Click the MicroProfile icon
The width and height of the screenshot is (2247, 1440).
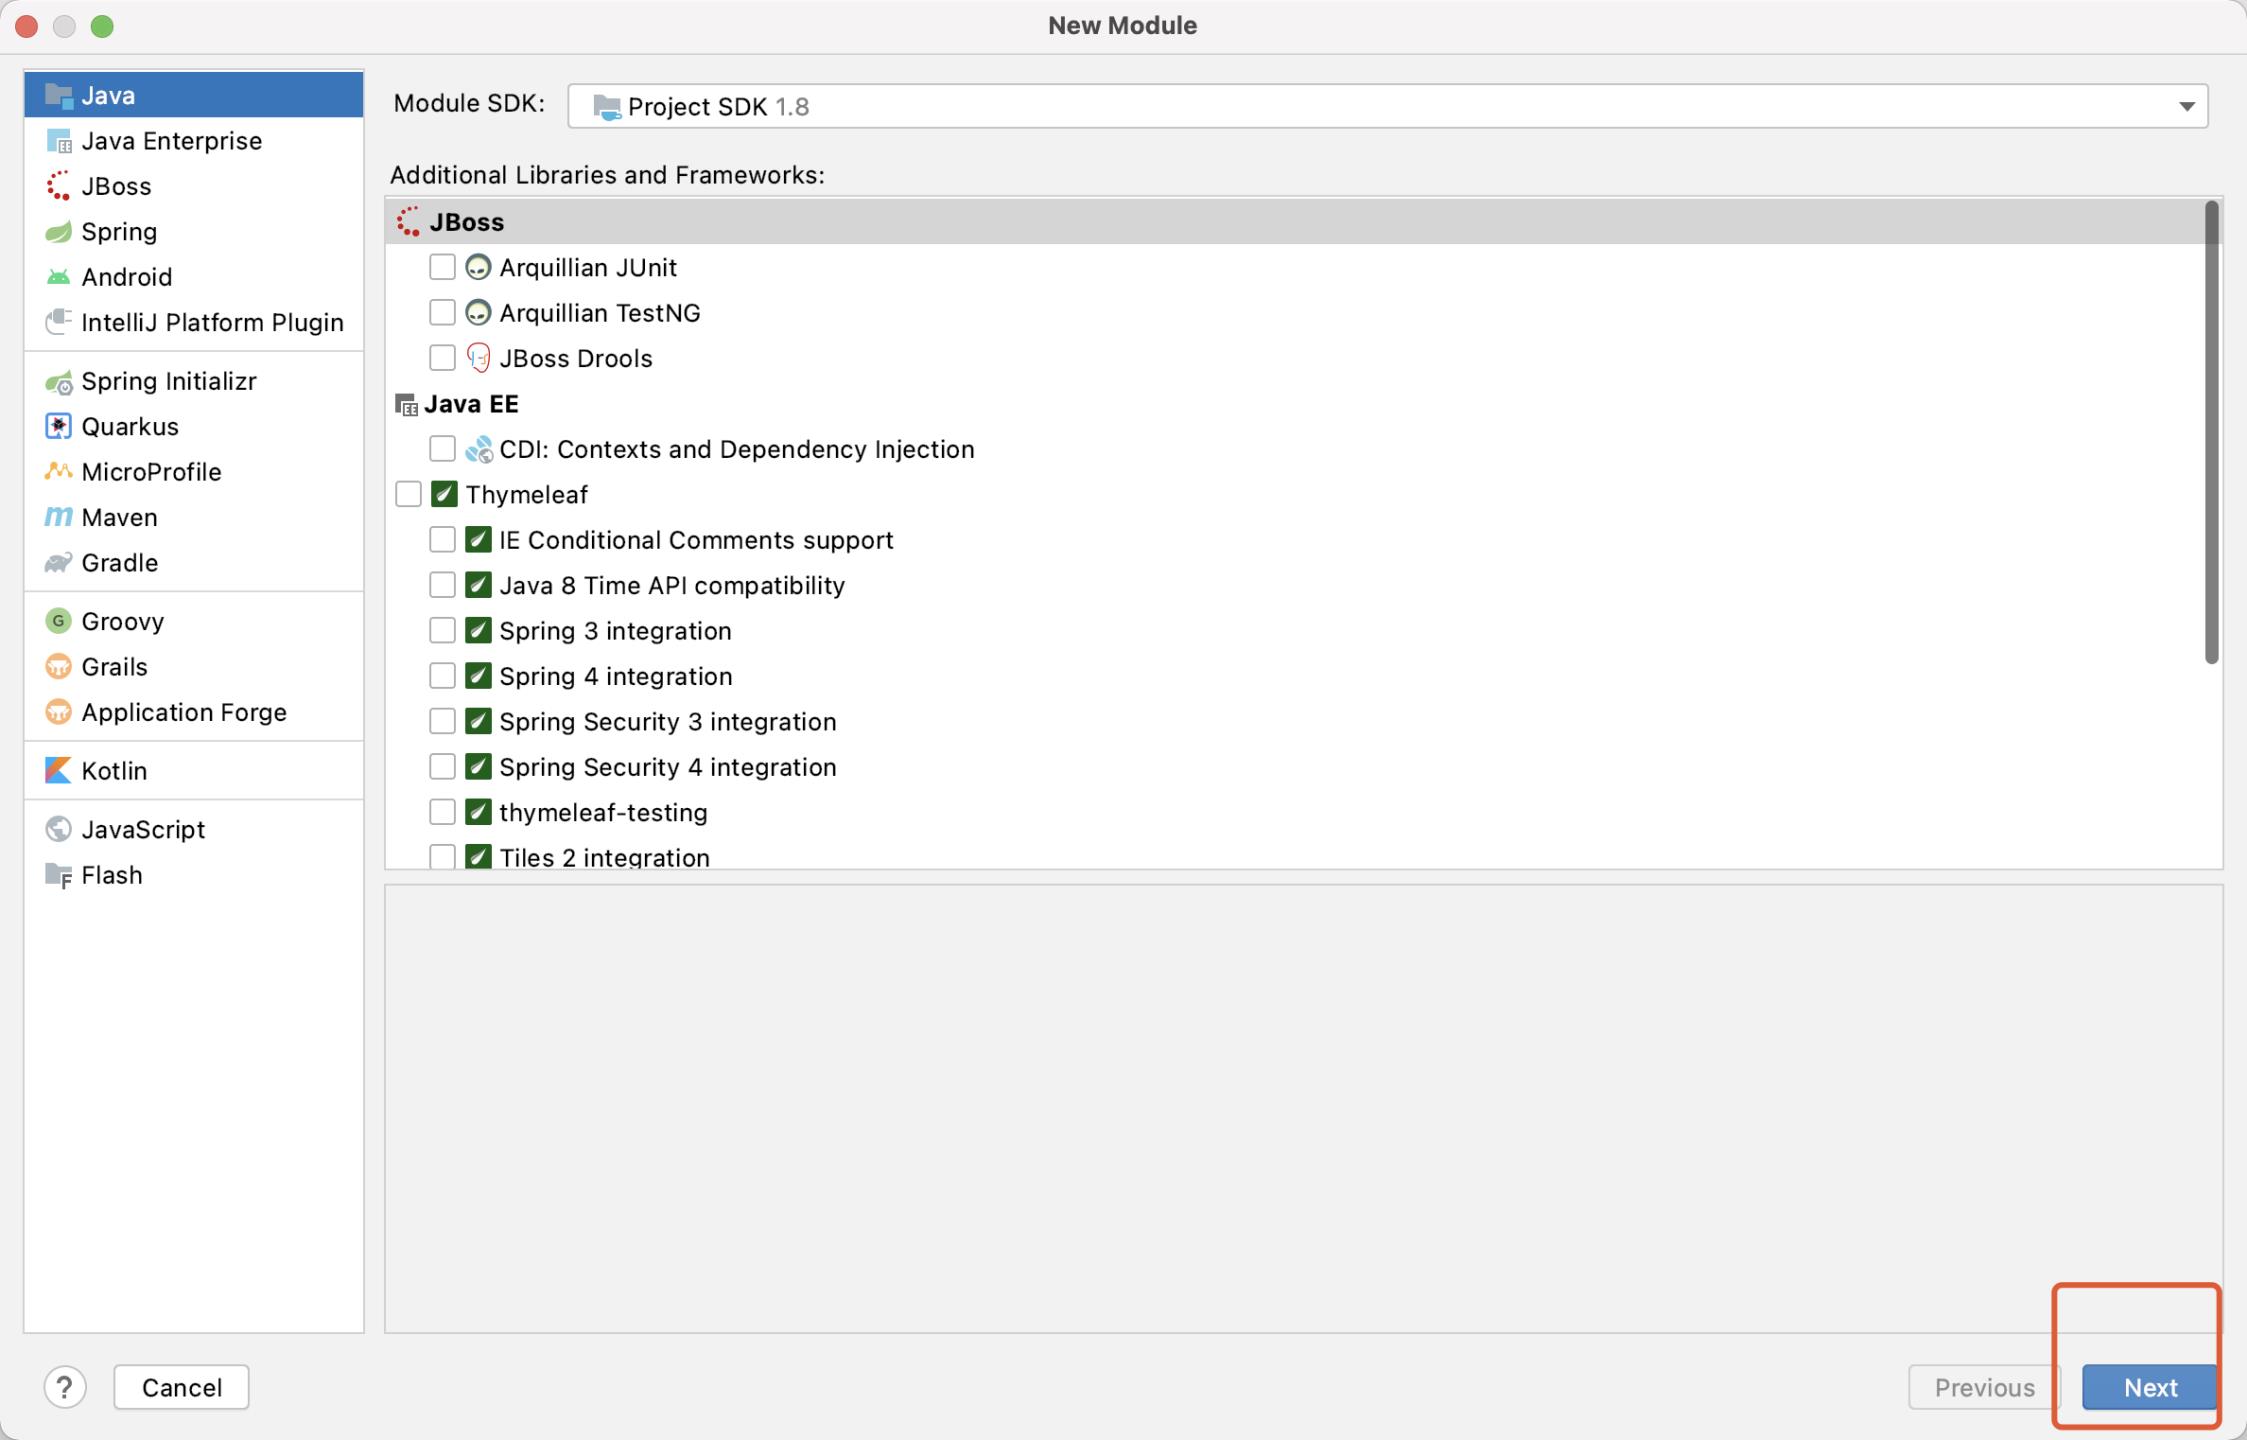pos(59,471)
